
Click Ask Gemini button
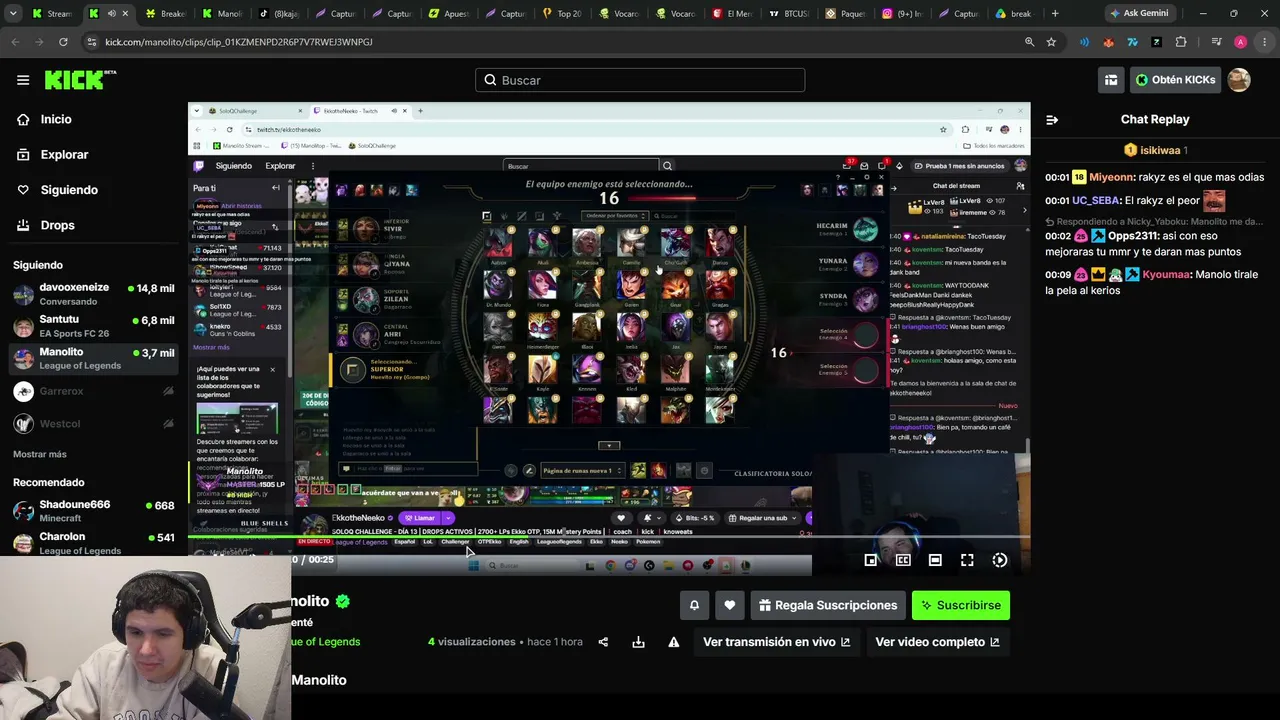(1139, 14)
